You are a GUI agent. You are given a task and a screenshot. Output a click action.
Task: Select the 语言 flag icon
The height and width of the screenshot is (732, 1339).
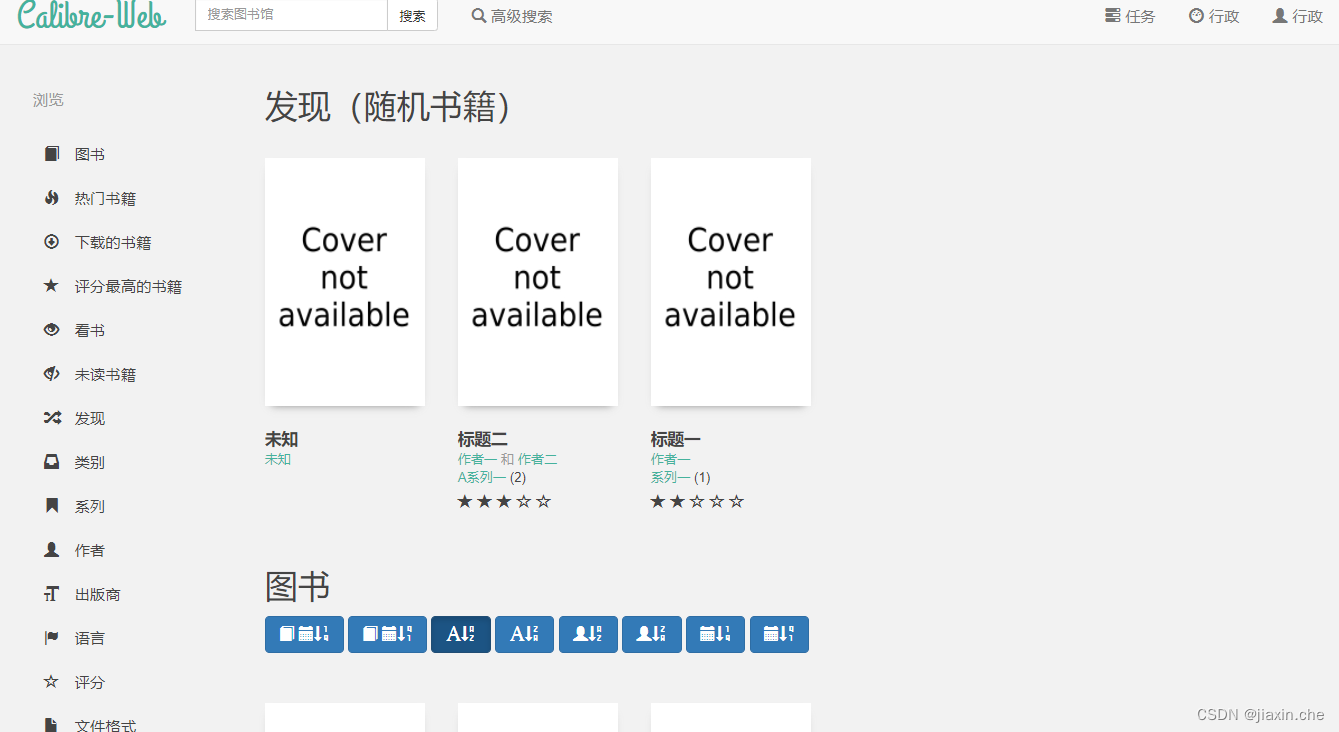point(51,637)
